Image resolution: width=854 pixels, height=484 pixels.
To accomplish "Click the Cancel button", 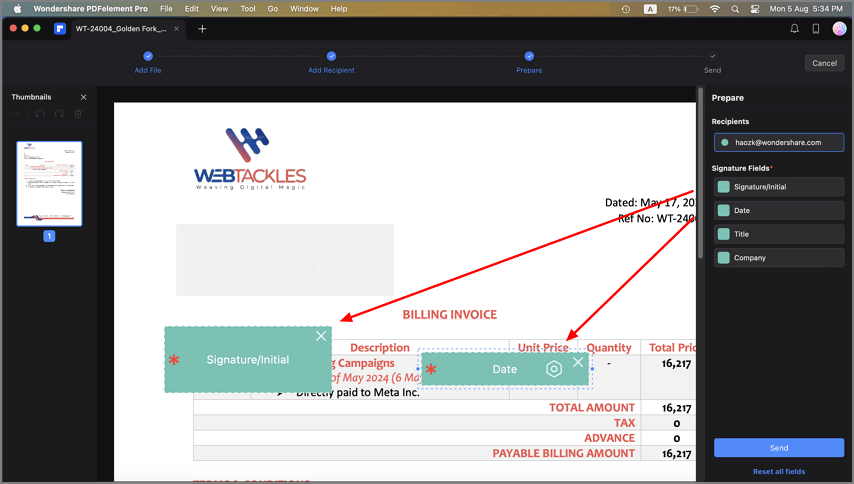I will [x=825, y=63].
